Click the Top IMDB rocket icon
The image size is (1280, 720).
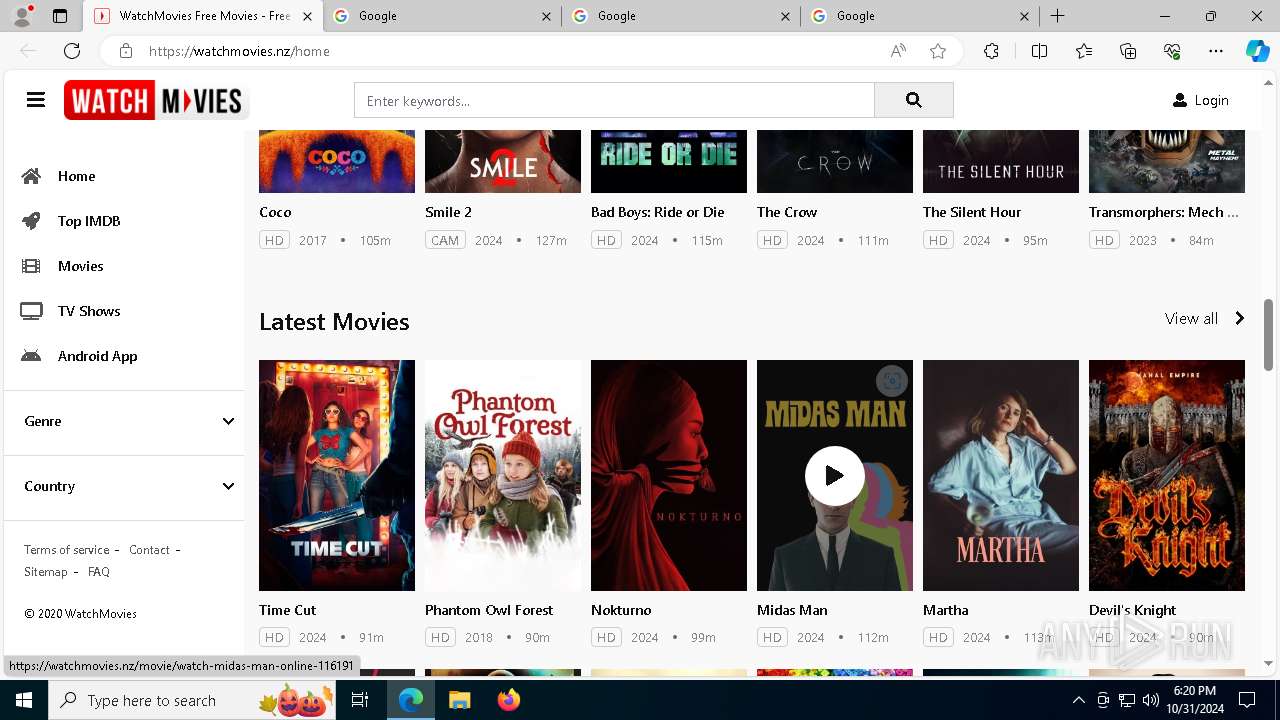pos(32,221)
